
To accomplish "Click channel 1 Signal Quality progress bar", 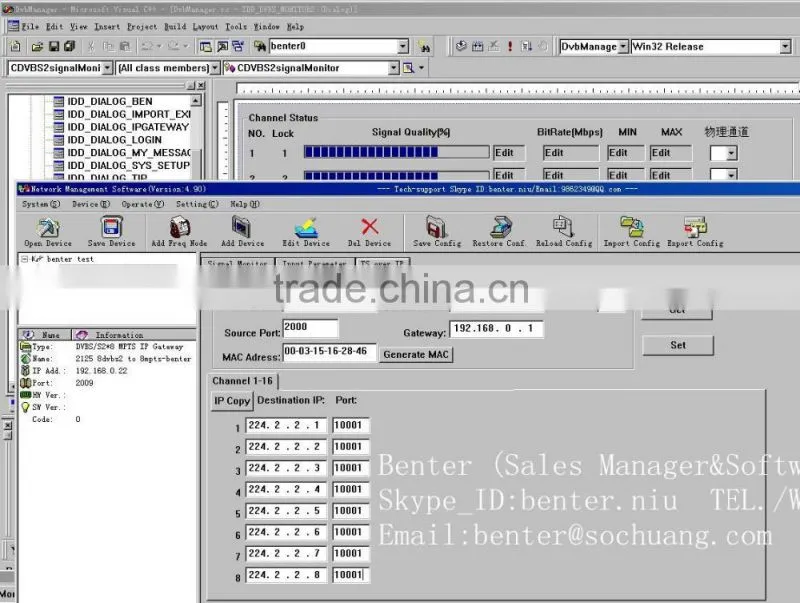I will 396,152.
